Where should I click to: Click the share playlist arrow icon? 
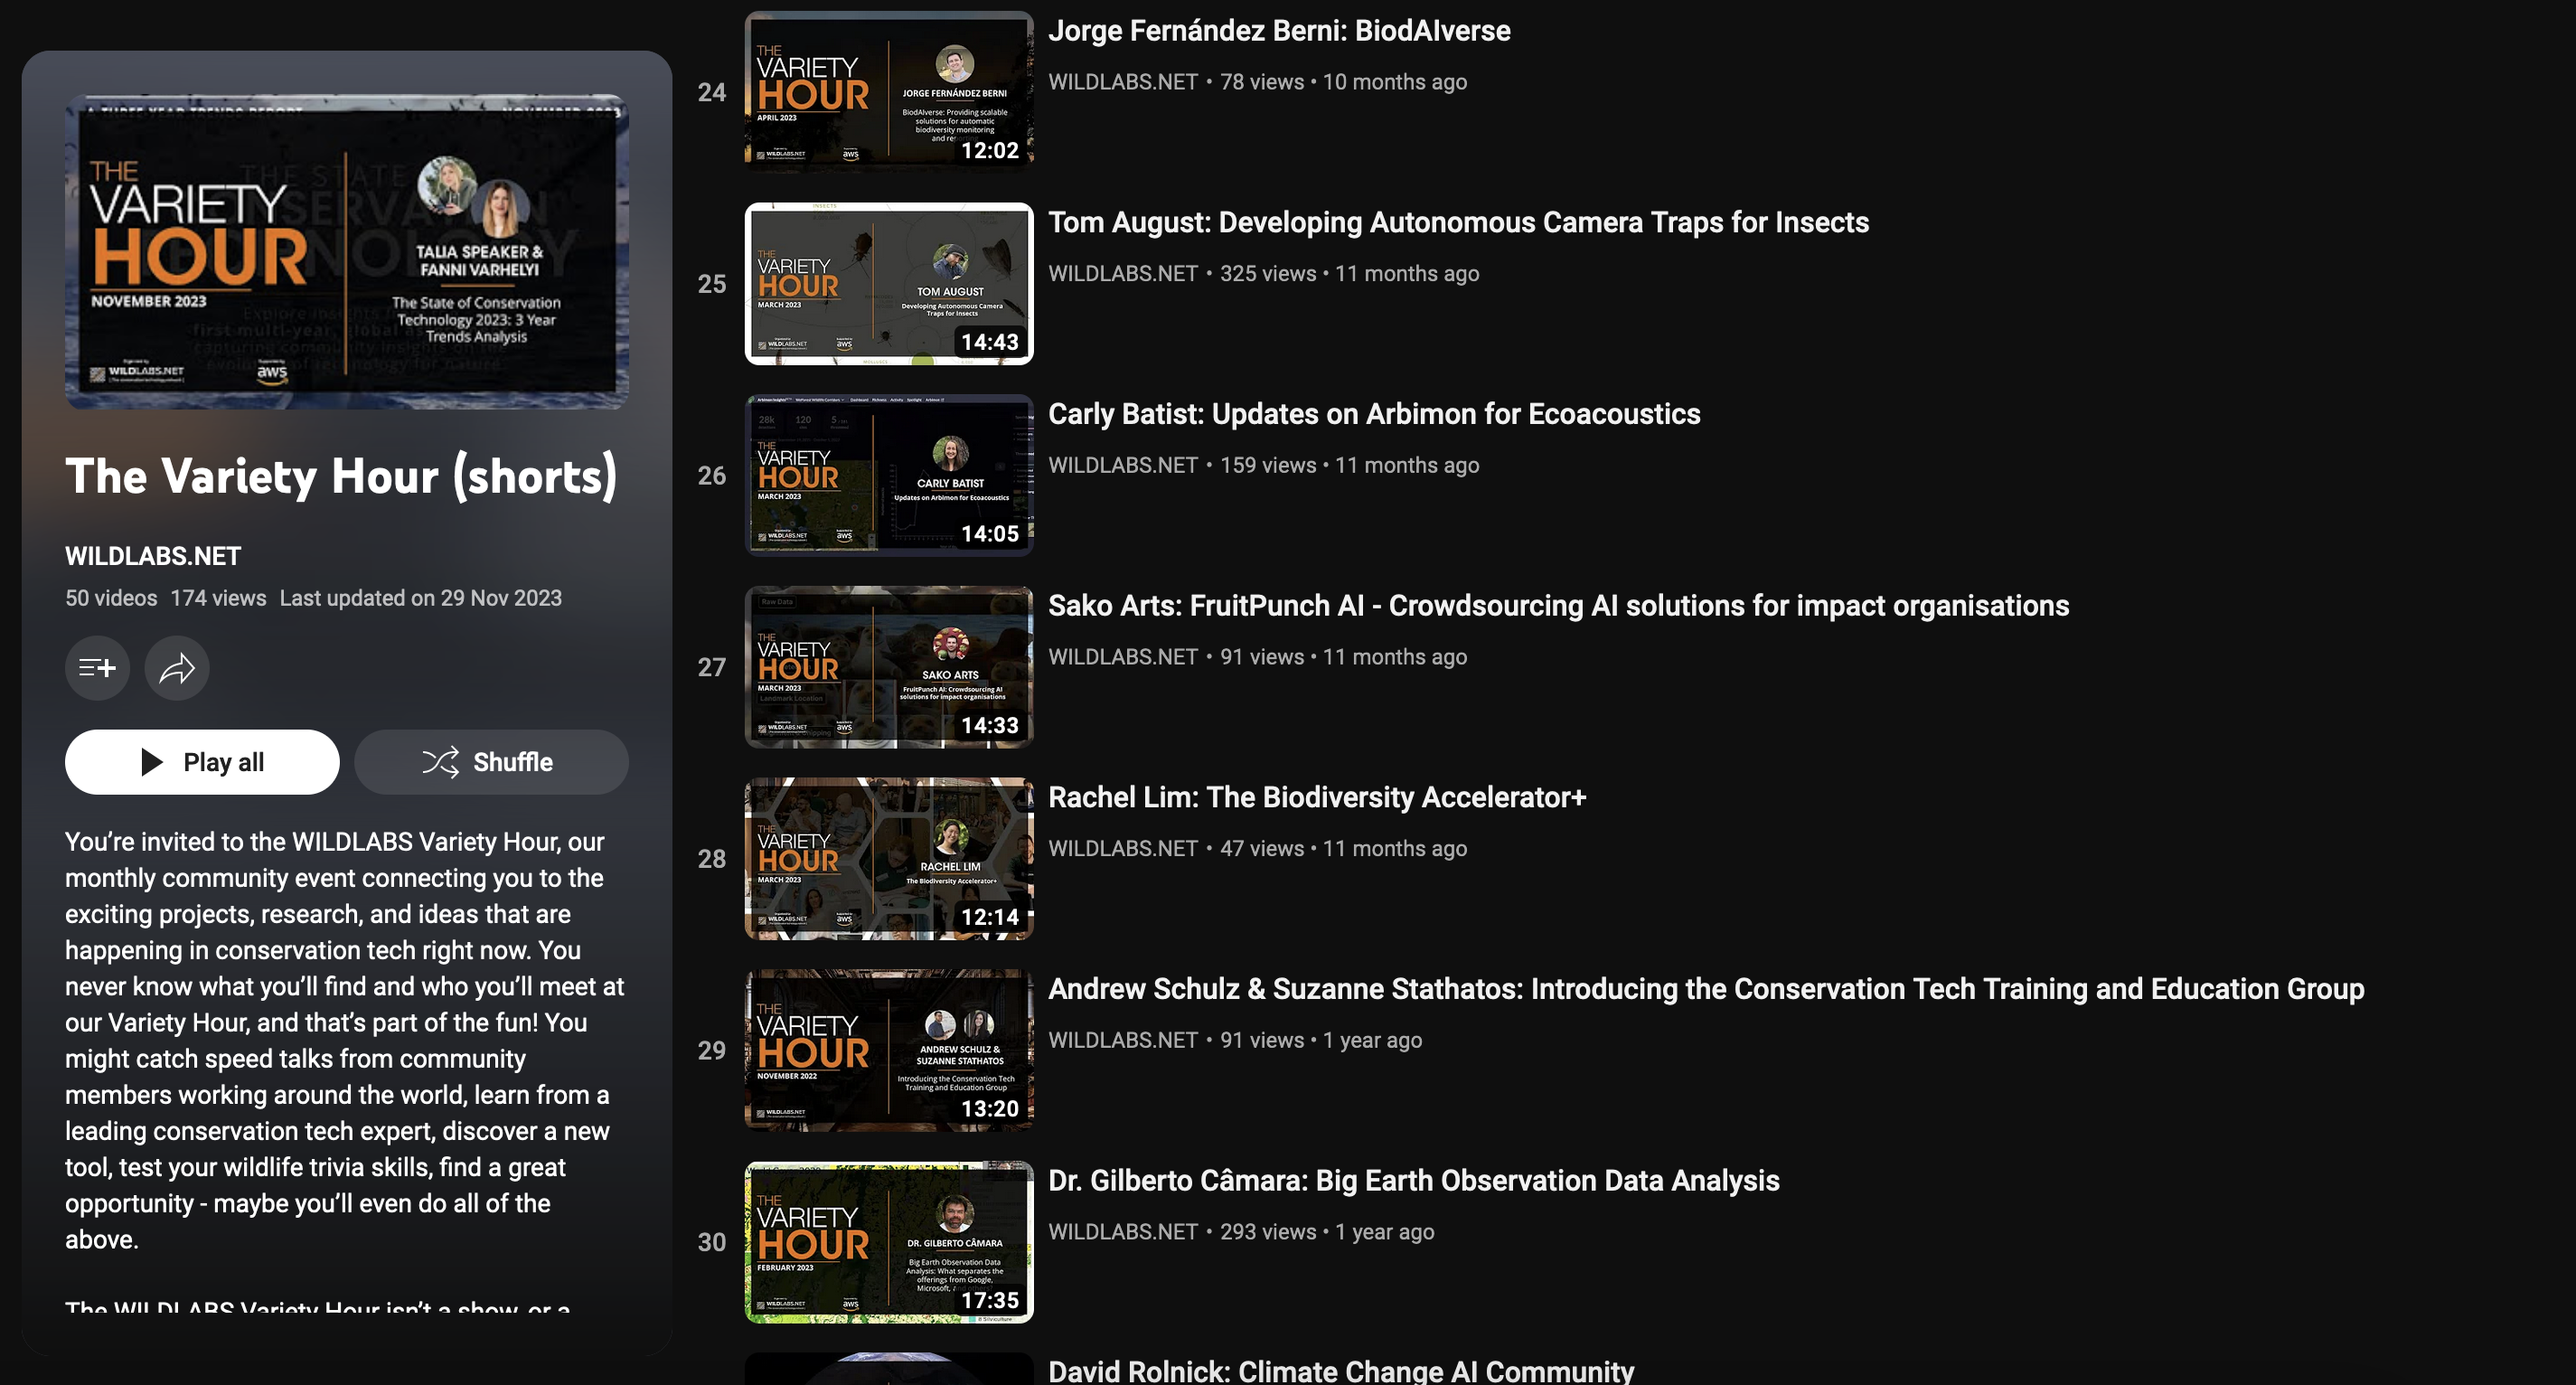177,668
